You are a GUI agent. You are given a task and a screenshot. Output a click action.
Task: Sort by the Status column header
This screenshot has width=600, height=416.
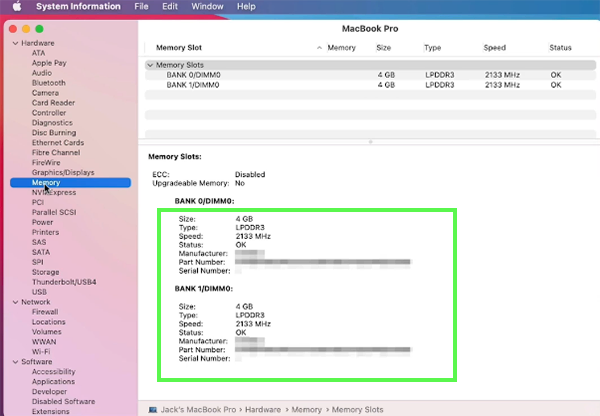tap(560, 48)
